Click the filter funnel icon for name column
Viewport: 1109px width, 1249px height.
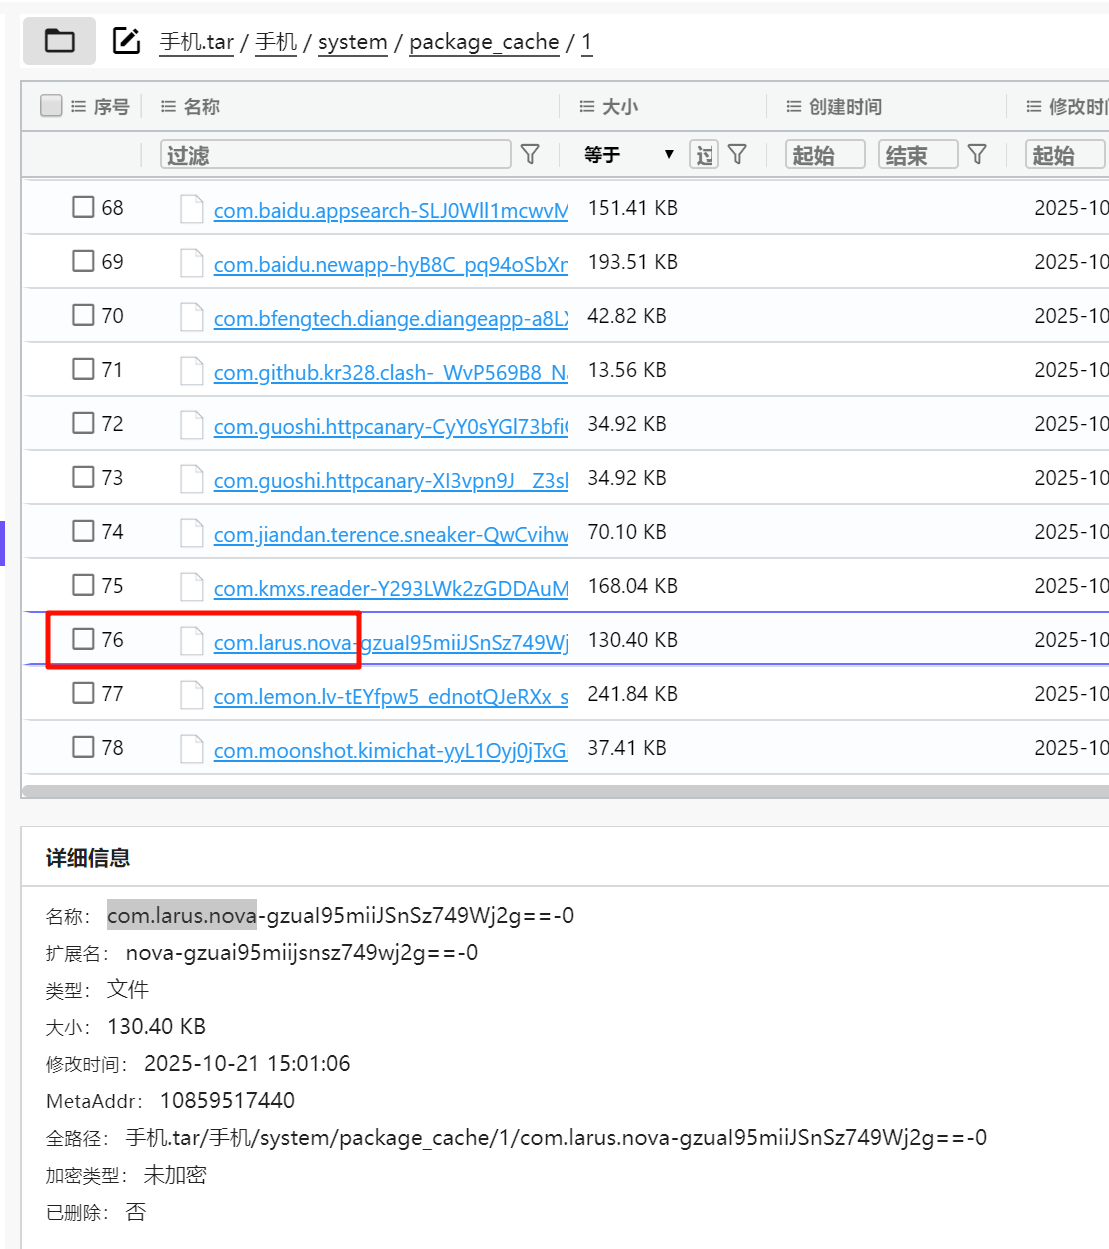click(x=530, y=154)
